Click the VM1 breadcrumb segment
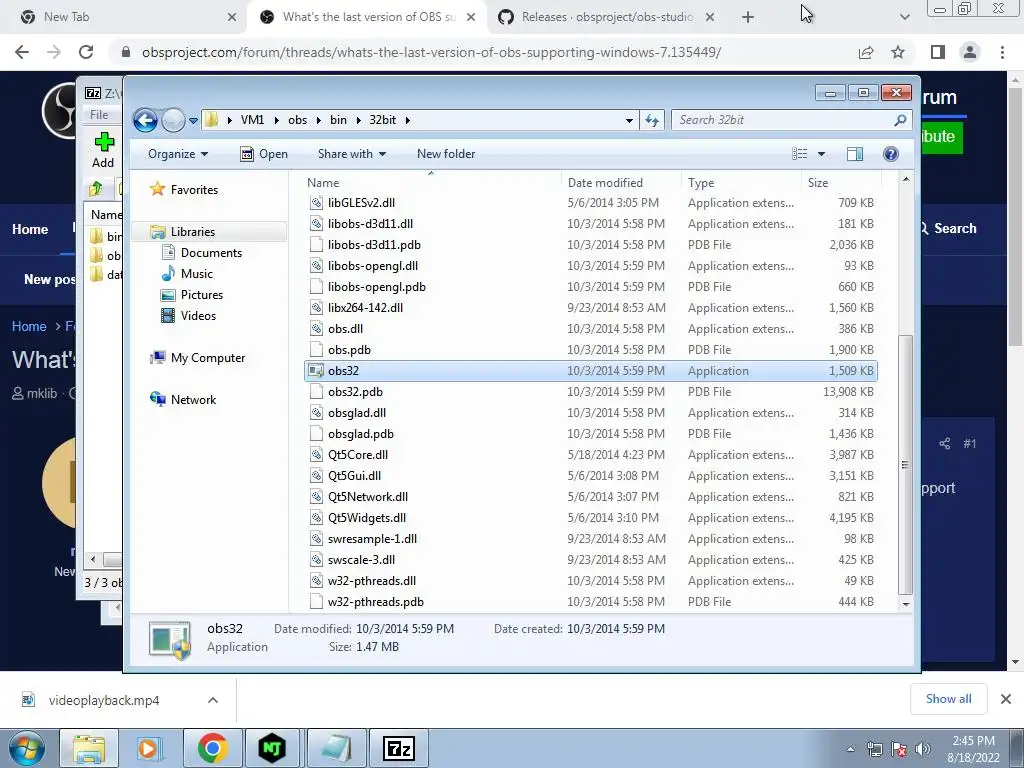This screenshot has height=768, width=1024. [x=252, y=120]
